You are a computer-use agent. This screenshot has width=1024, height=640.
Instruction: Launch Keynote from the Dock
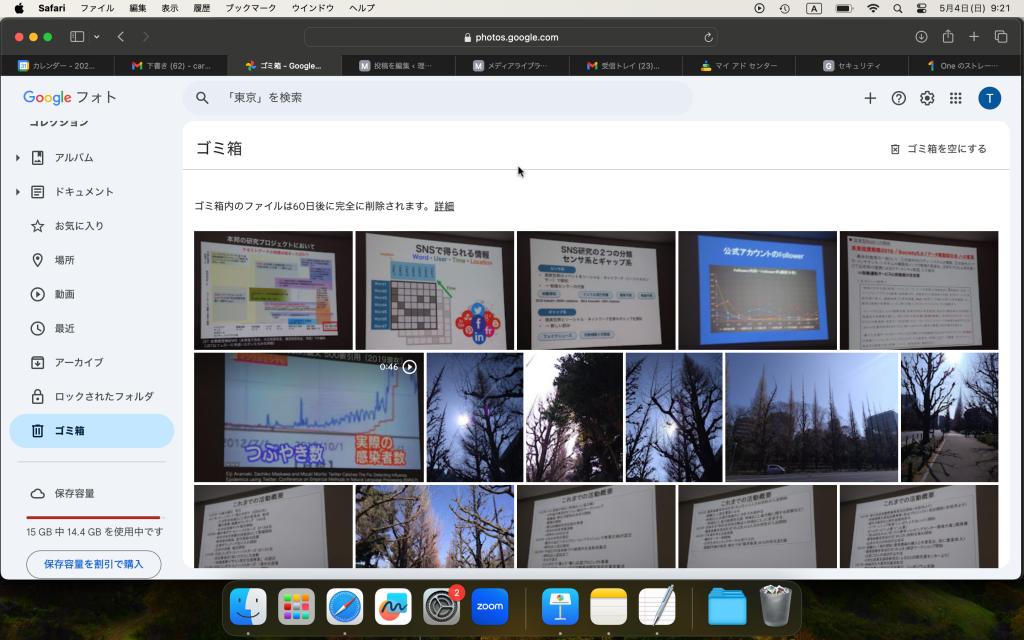[560, 606]
